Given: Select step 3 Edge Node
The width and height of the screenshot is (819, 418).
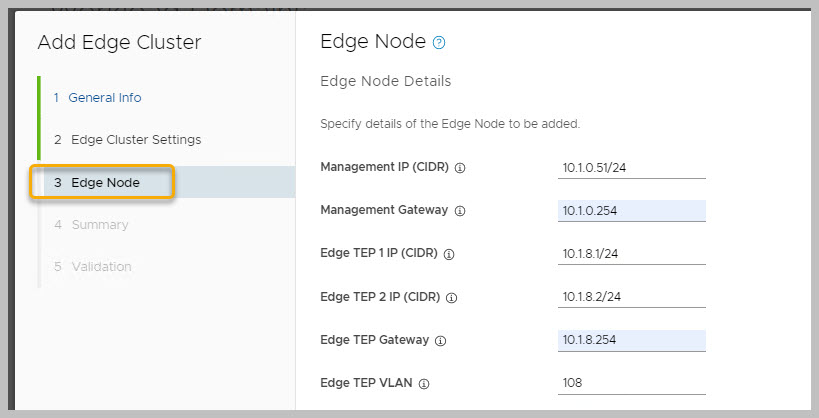Looking at the screenshot, I should coord(105,183).
